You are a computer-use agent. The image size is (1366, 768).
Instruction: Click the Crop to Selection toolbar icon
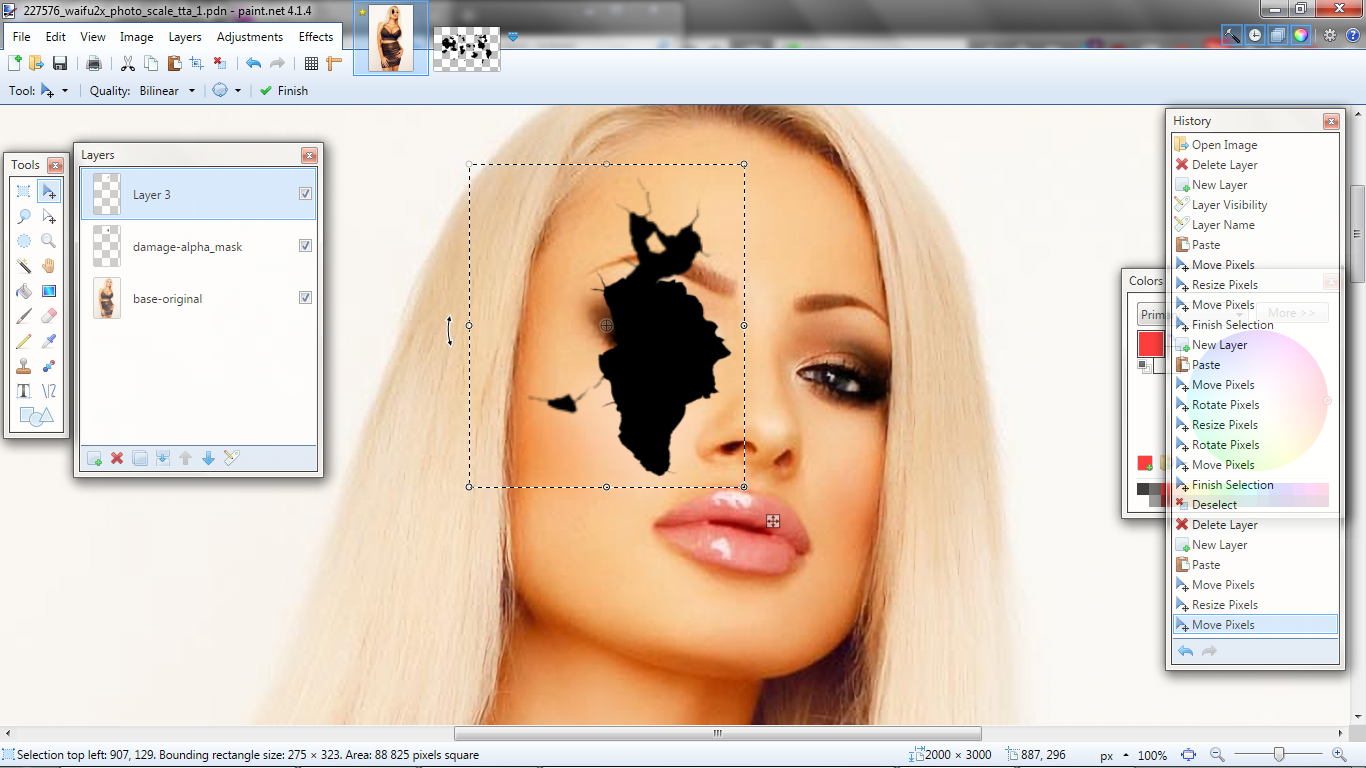click(196, 63)
